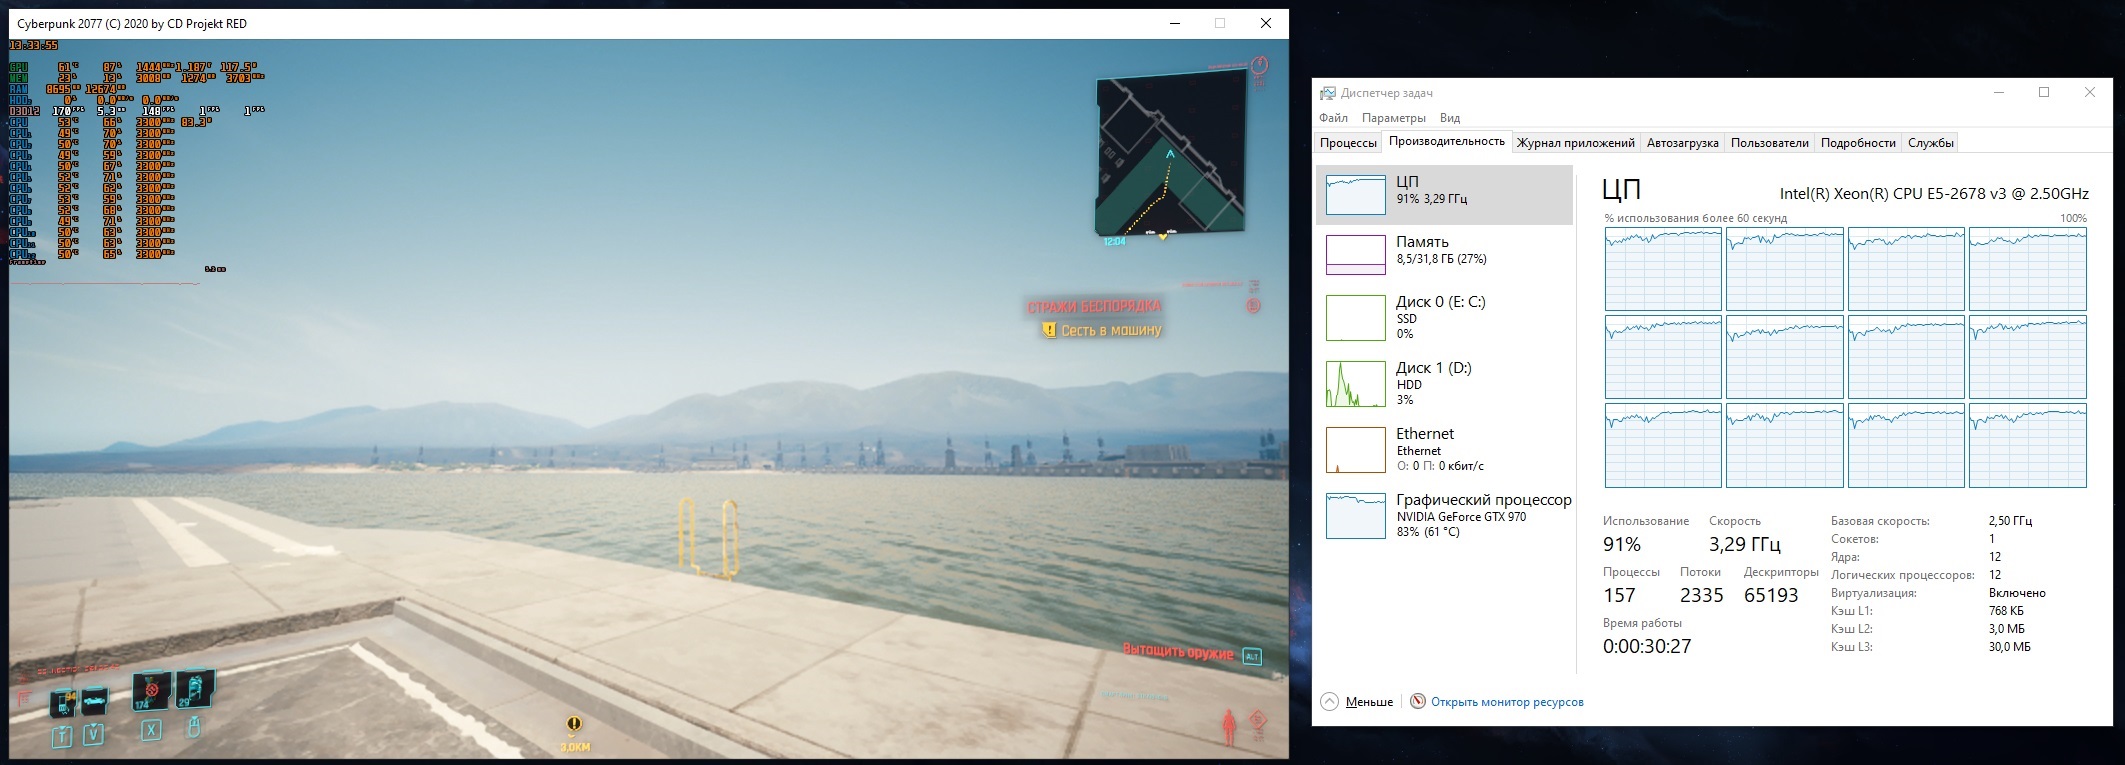
Task: Click the Cyberpunk 2077 window title text
Action: (x=132, y=23)
